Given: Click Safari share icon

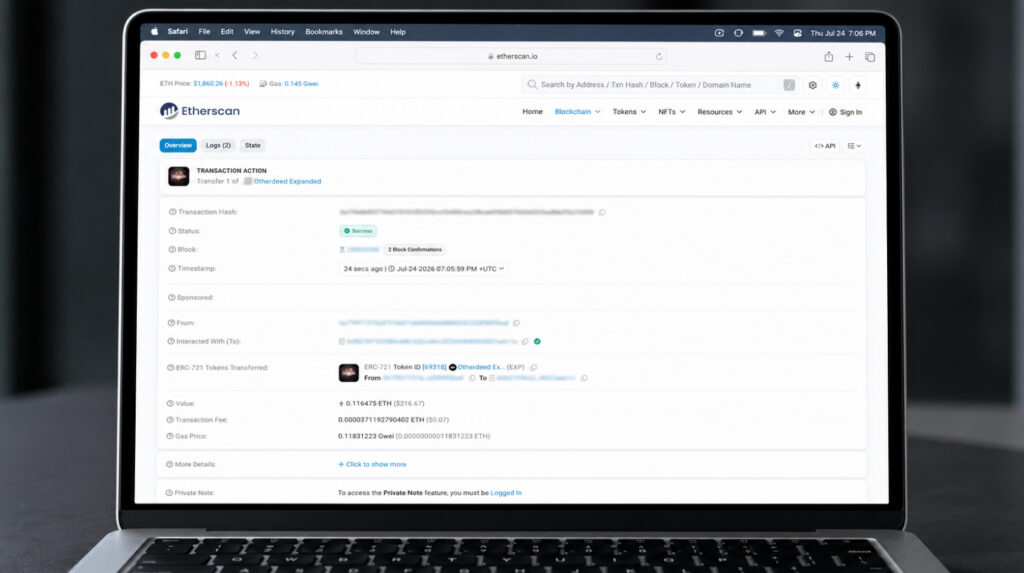Looking at the screenshot, I should click(x=829, y=57).
